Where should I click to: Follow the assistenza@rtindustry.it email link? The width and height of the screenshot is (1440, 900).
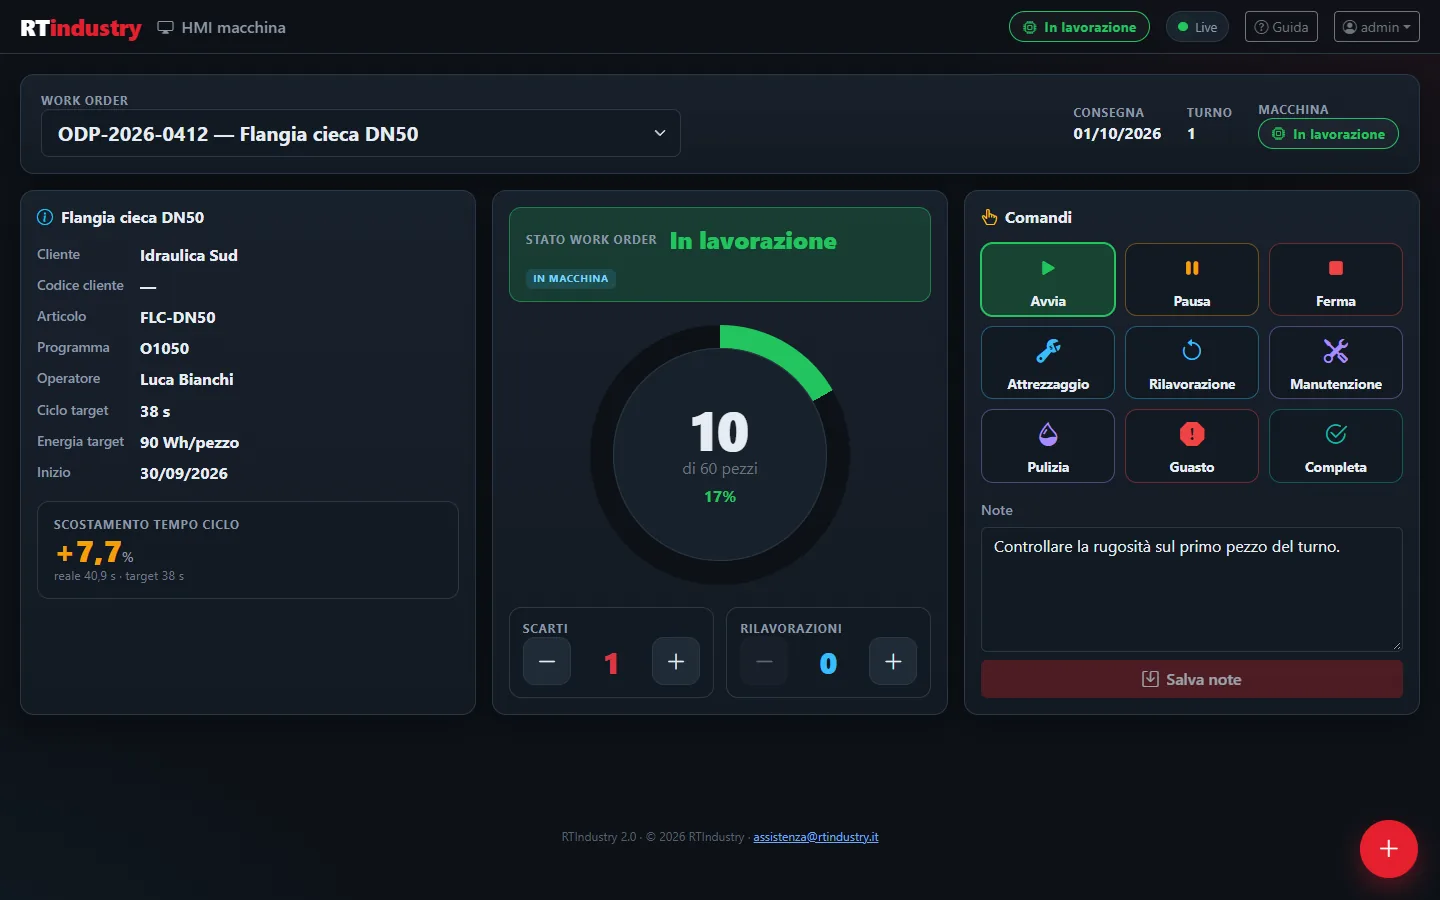click(x=816, y=837)
